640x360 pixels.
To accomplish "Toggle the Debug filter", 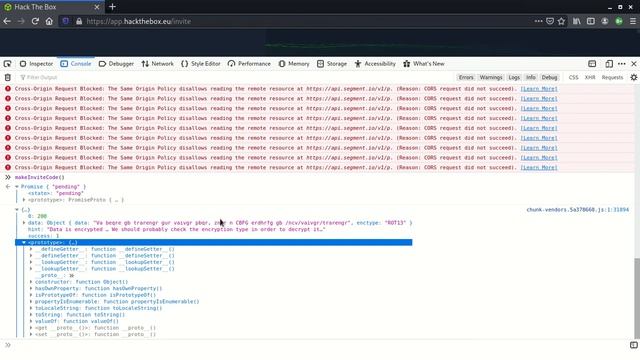I will point(549,77).
